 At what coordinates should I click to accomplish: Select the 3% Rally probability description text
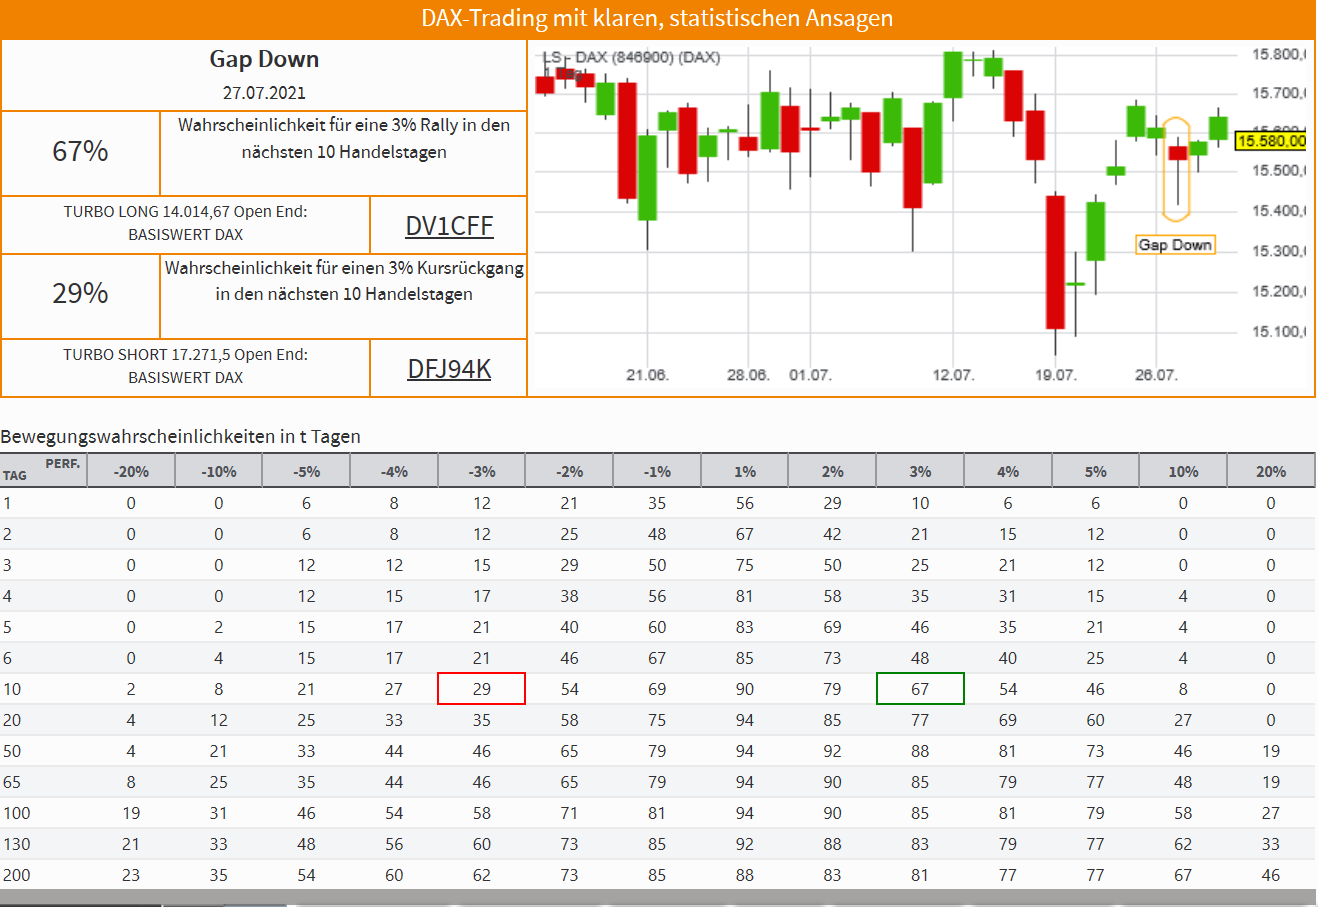(x=344, y=139)
